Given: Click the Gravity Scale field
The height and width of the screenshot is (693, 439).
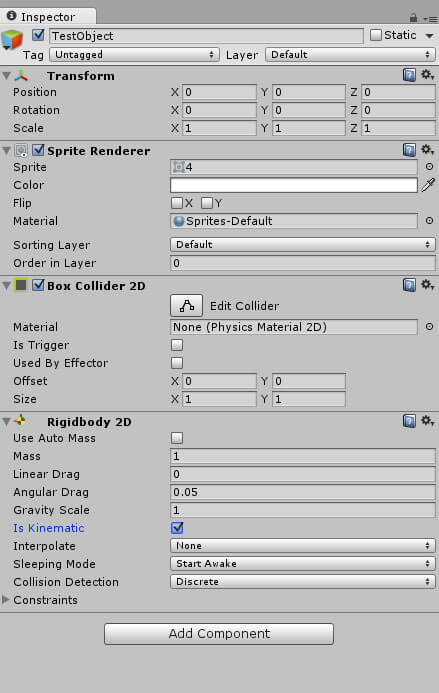Looking at the screenshot, I should tap(303, 510).
